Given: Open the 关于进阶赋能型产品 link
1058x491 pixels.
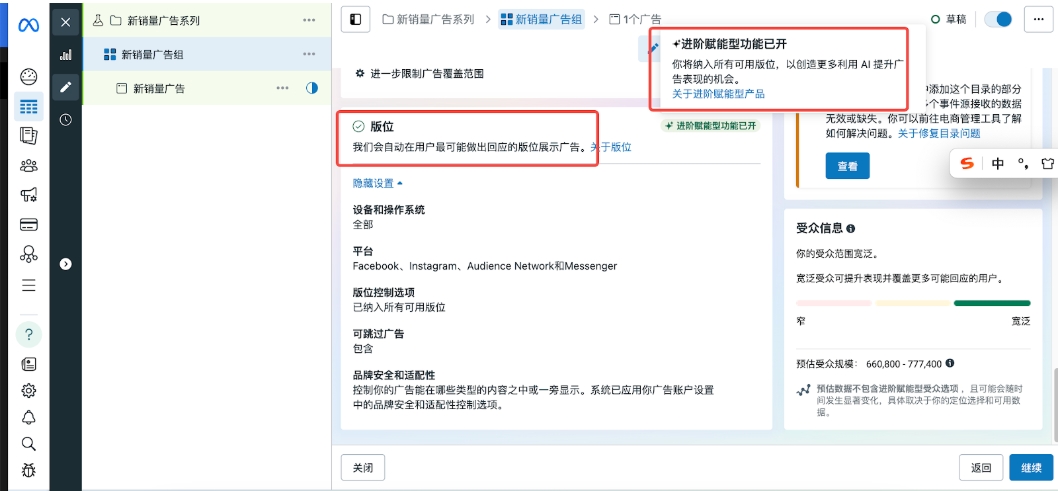Looking at the screenshot, I should tap(718, 94).
